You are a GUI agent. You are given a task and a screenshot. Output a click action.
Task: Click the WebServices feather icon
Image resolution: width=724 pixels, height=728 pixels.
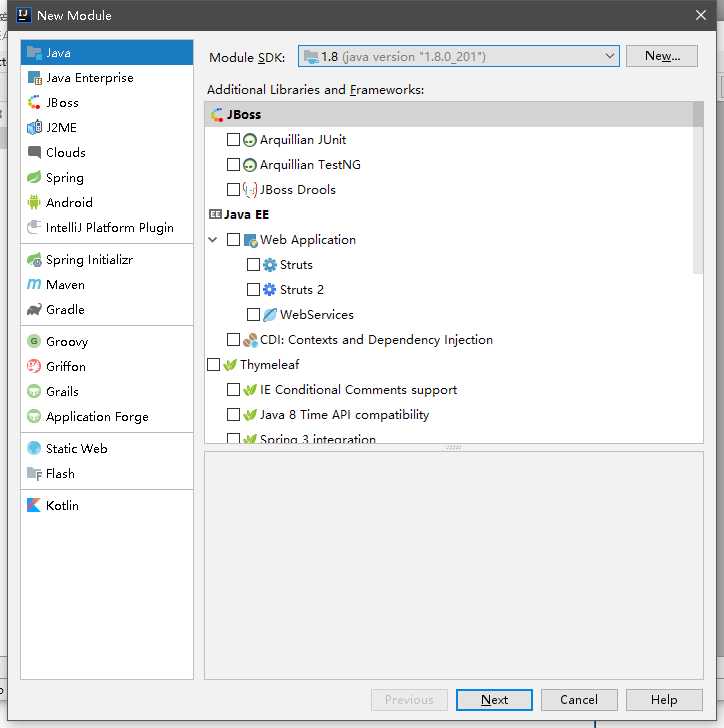click(x=270, y=314)
